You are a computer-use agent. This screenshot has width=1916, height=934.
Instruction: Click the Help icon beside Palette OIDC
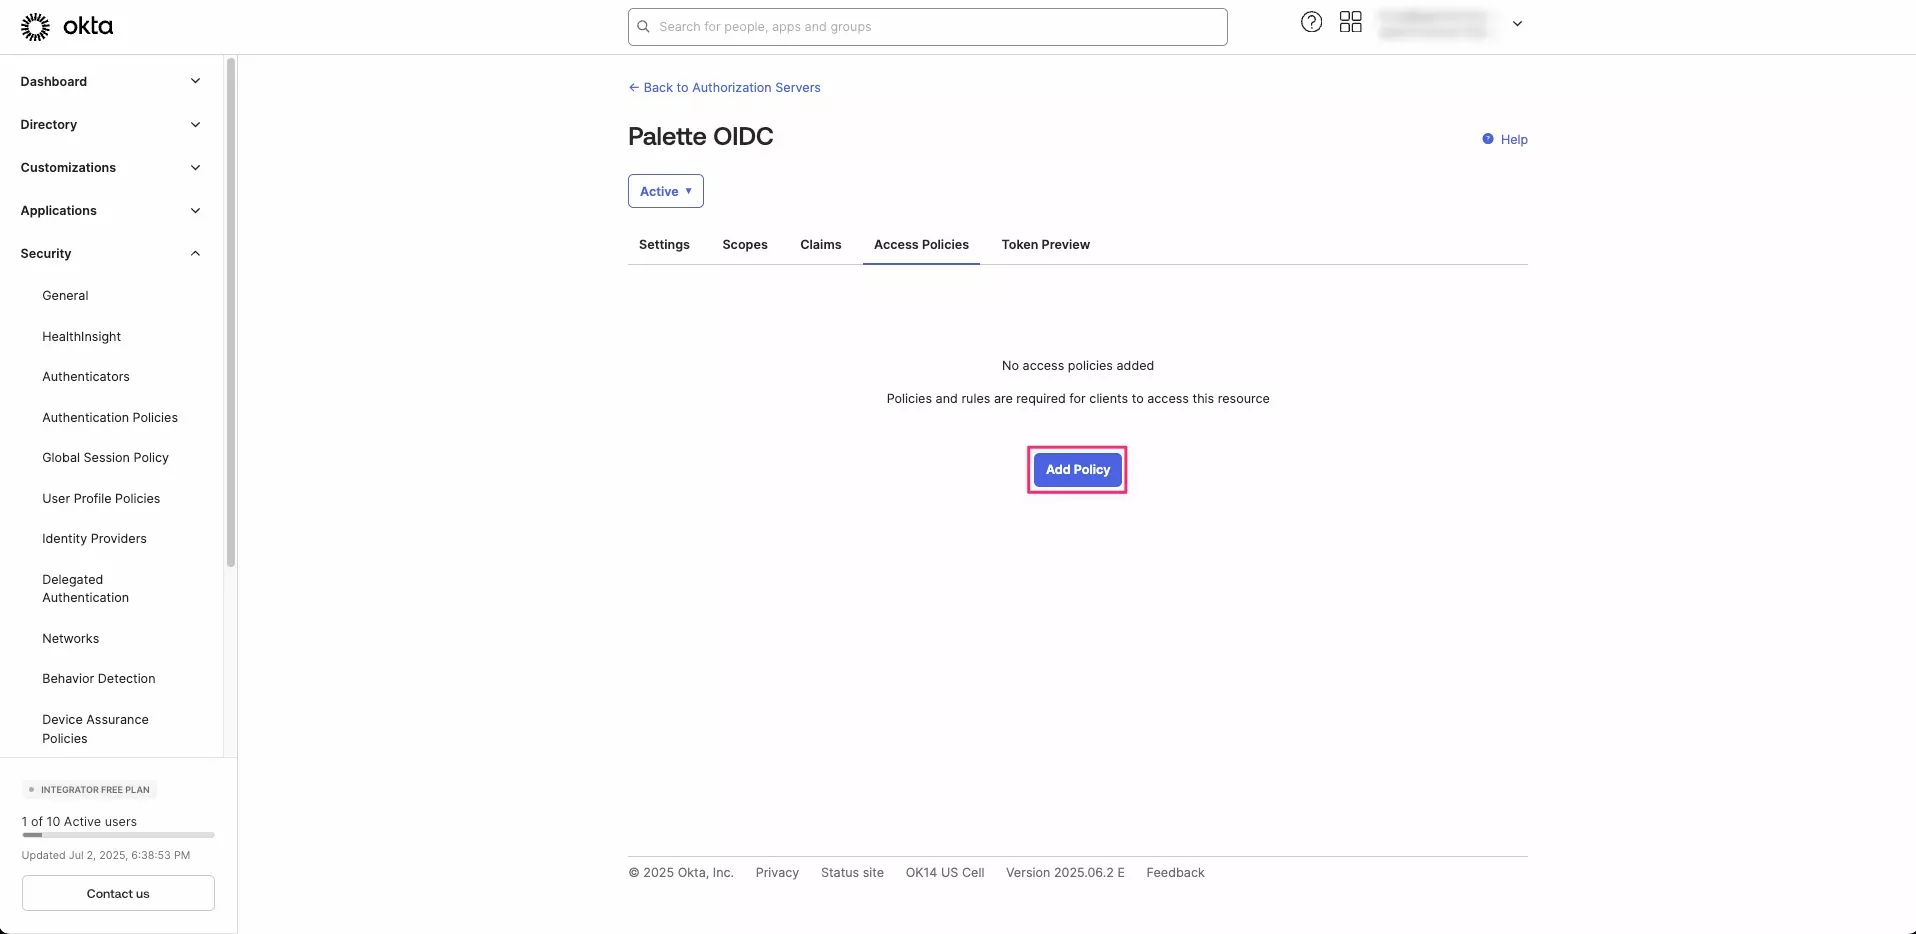point(1487,139)
